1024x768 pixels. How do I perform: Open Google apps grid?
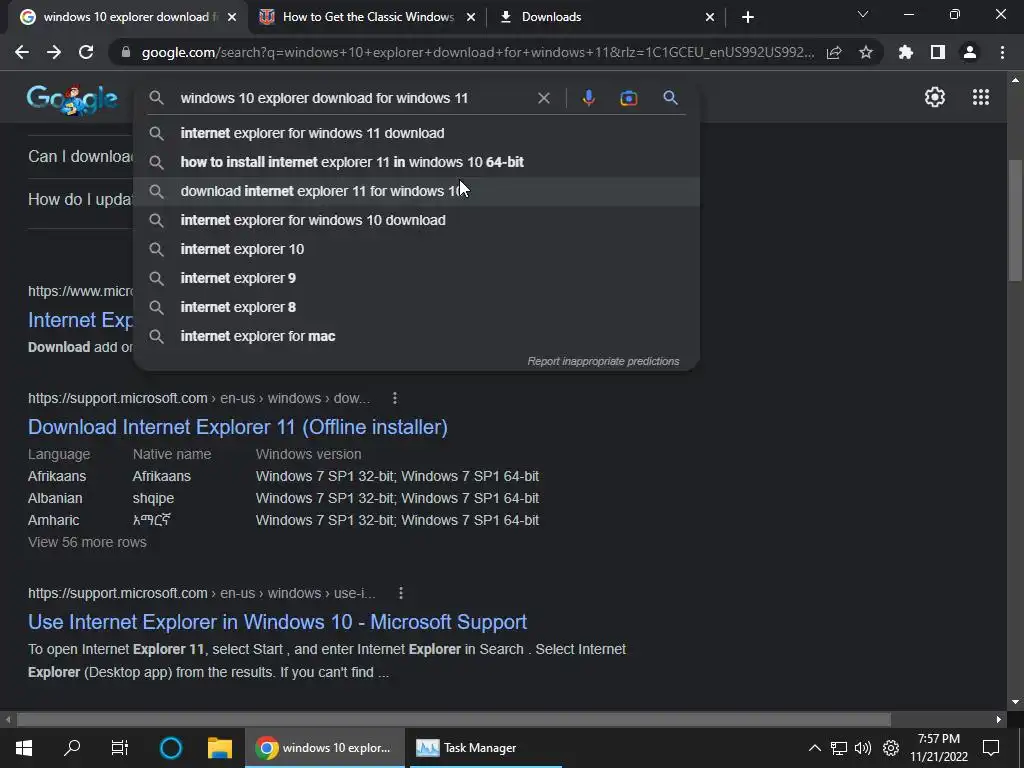coord(981,97)
